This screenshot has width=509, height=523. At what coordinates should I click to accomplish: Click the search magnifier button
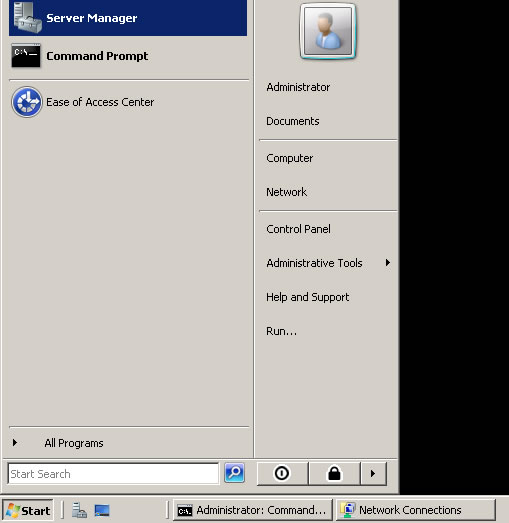[234, 473]
